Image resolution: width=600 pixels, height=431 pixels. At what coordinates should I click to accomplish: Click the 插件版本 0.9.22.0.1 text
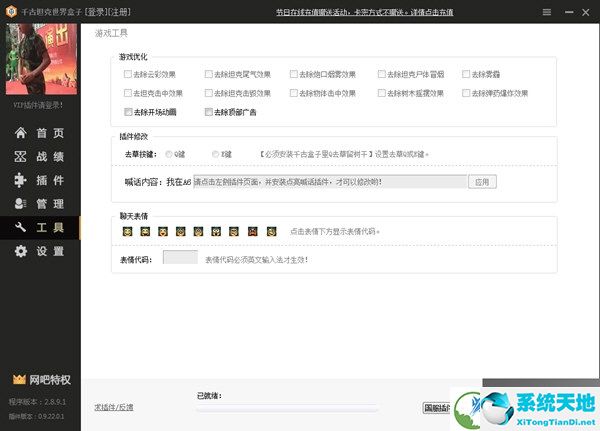[x=36, y=416]
